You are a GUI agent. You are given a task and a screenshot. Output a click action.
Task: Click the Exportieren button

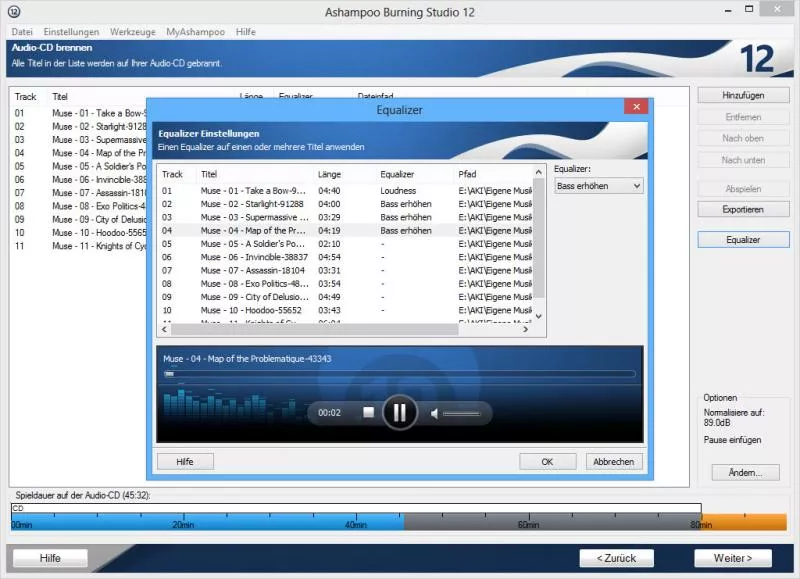(743, 209)
